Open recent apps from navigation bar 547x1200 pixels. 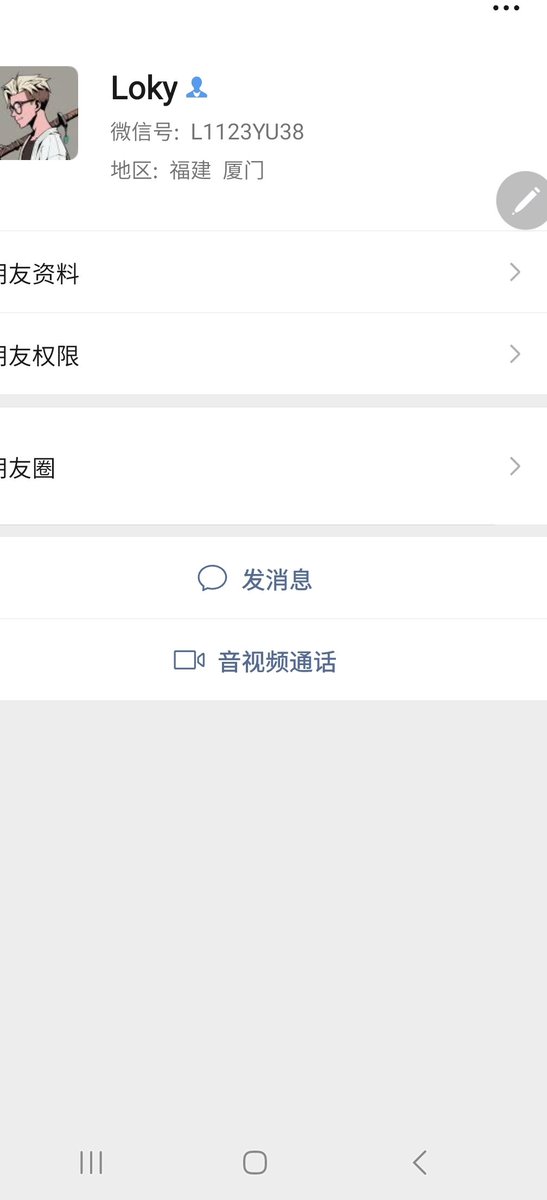pos(91,1162)
